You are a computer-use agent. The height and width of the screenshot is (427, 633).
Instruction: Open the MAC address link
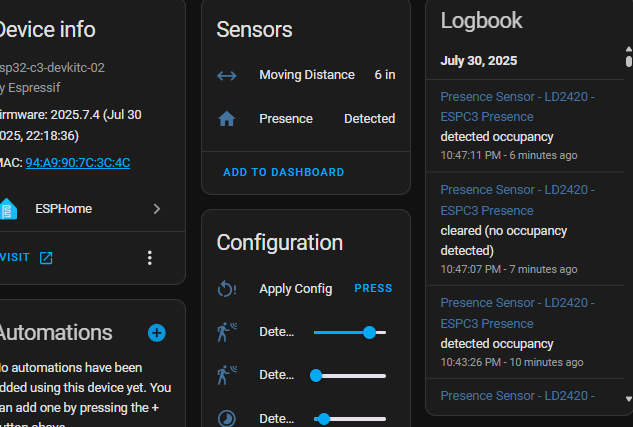(x=78, y=163)
